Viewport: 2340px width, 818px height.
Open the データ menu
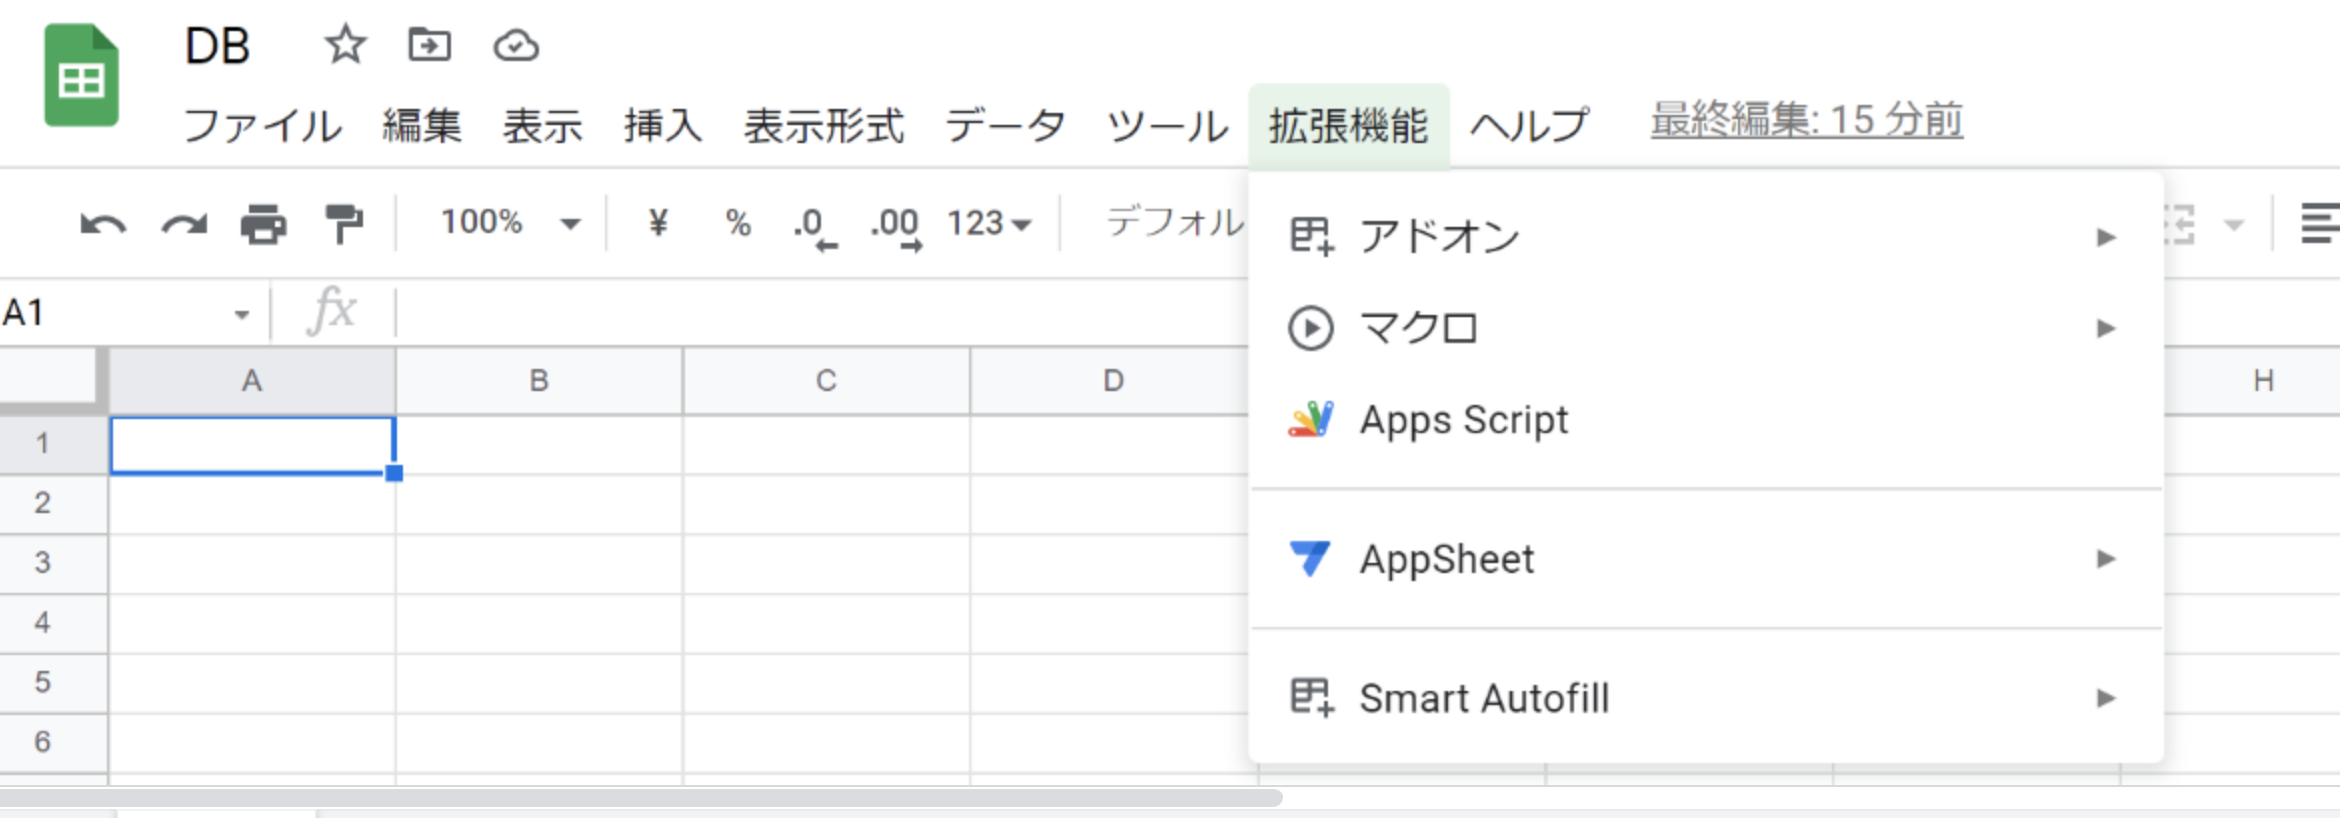pyautogui.click(x=1005, y=126)
